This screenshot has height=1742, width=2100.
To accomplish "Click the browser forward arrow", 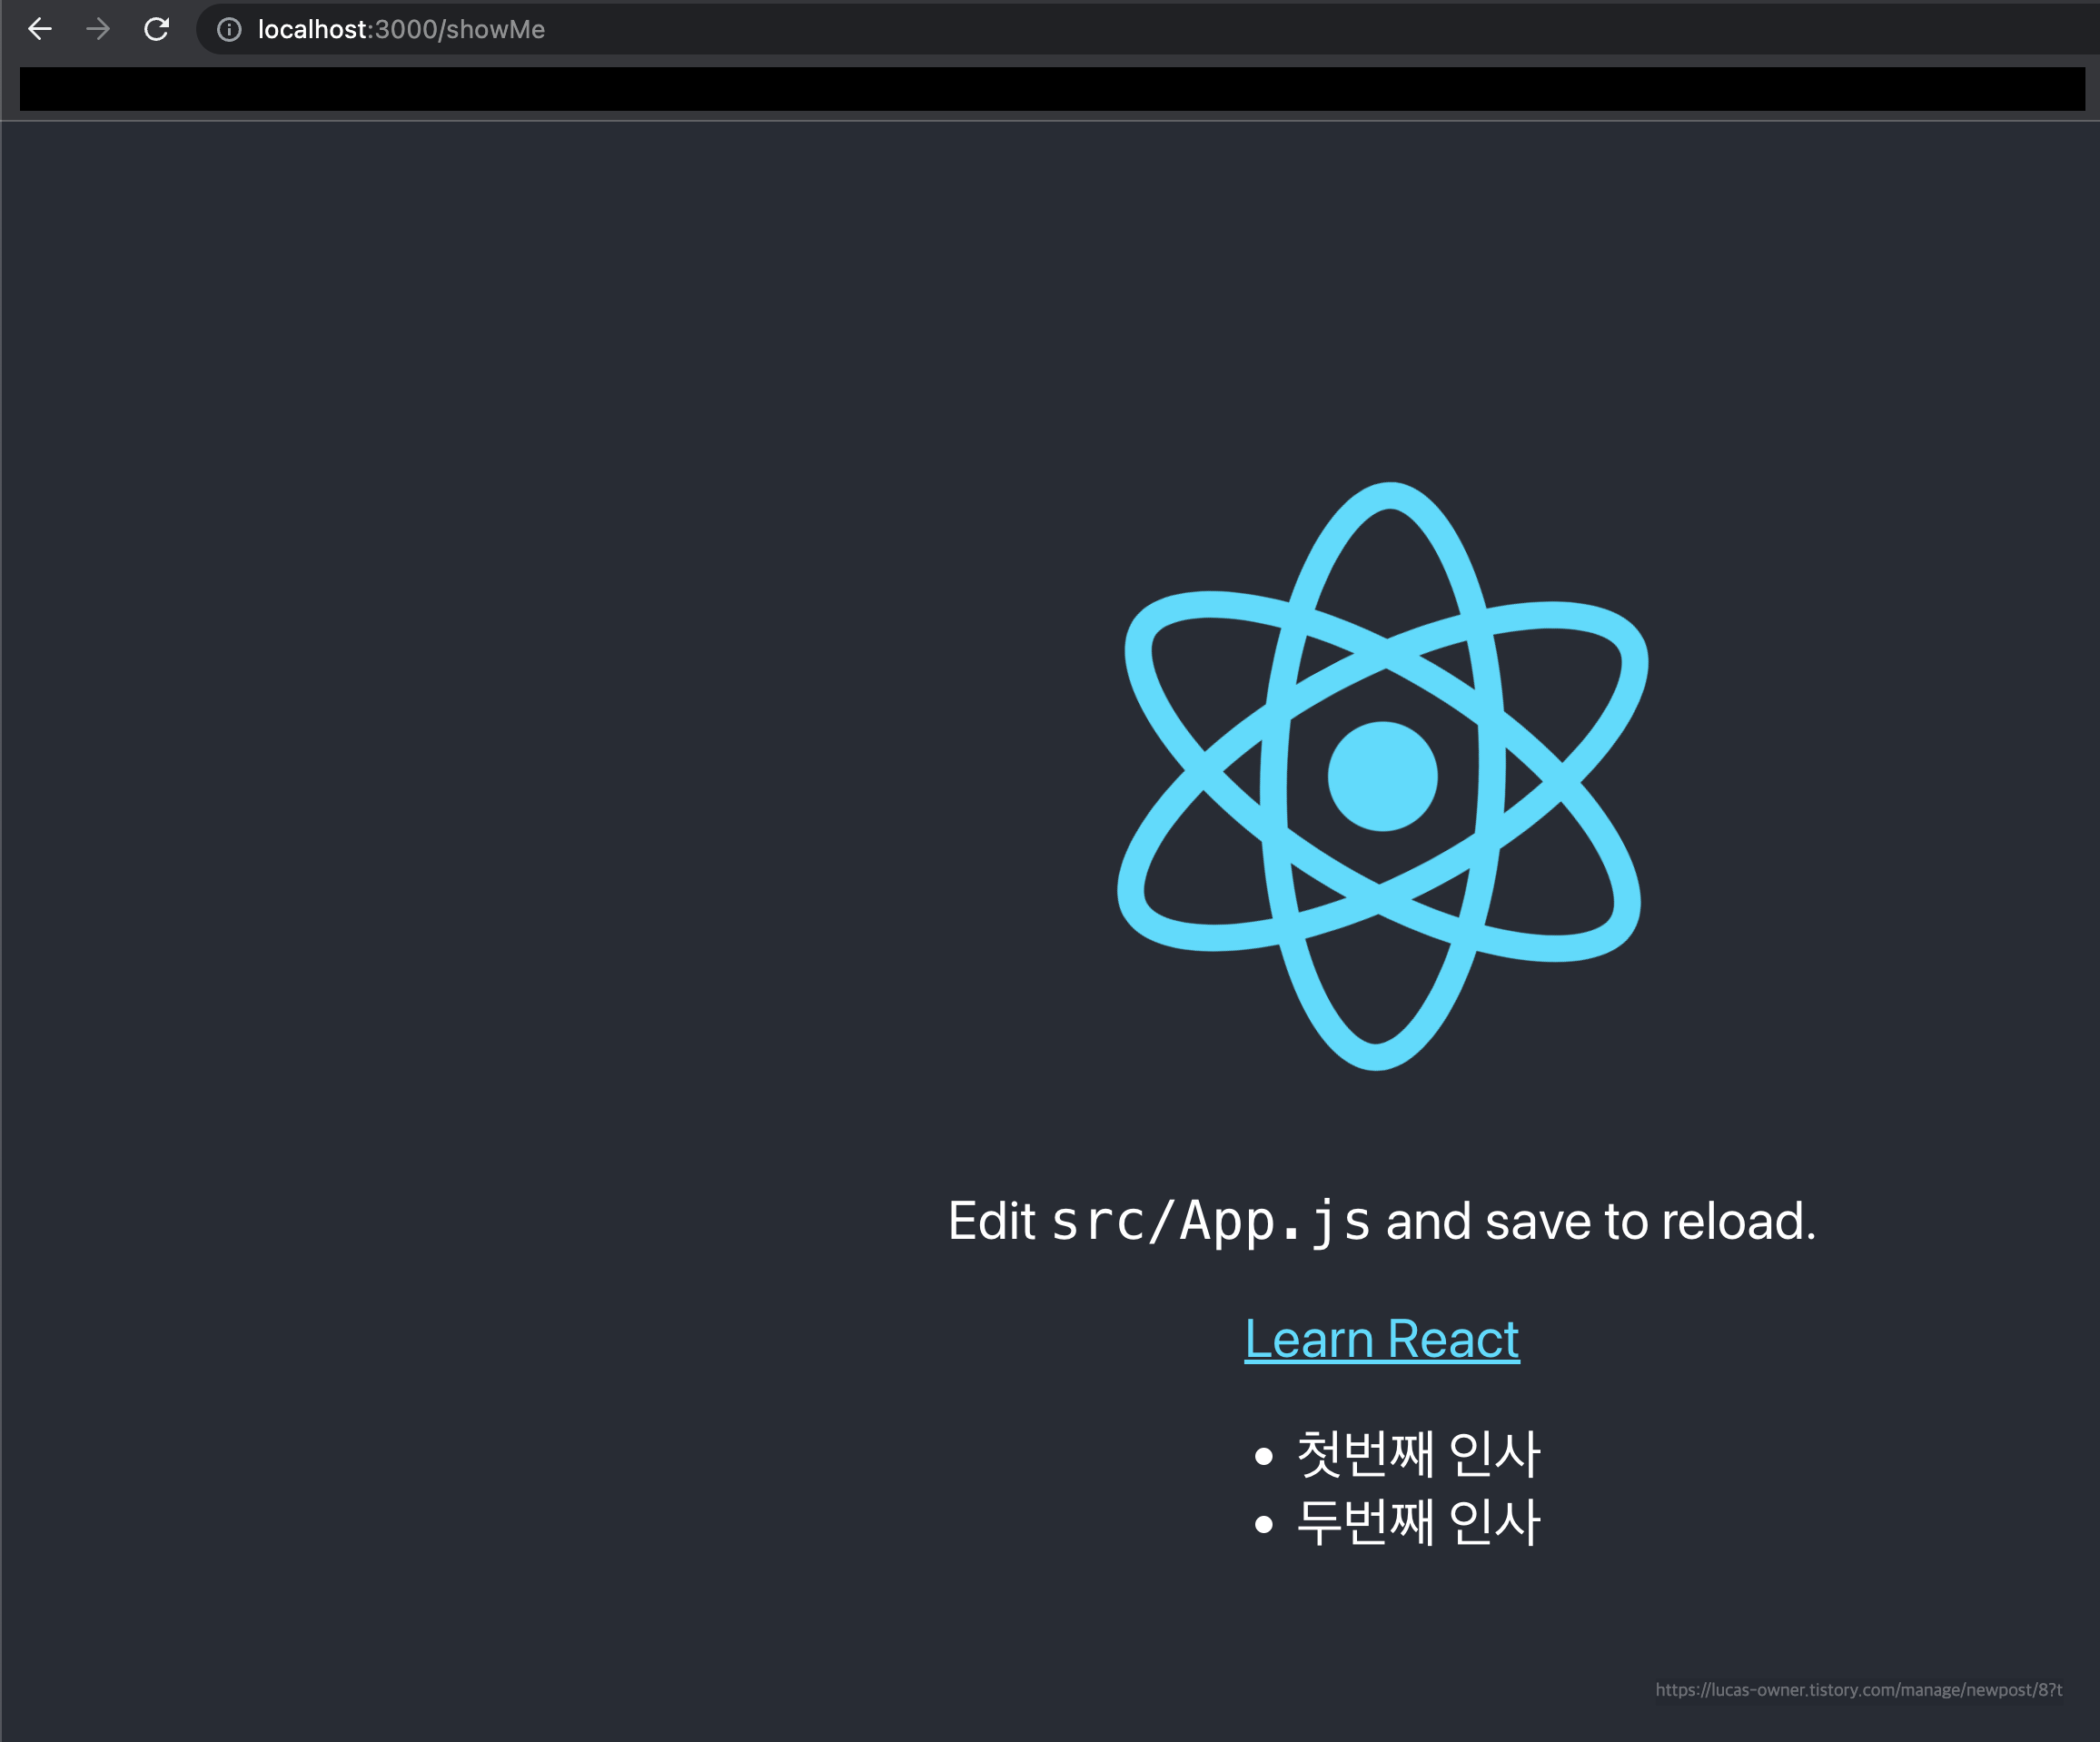I will (98, 29).
